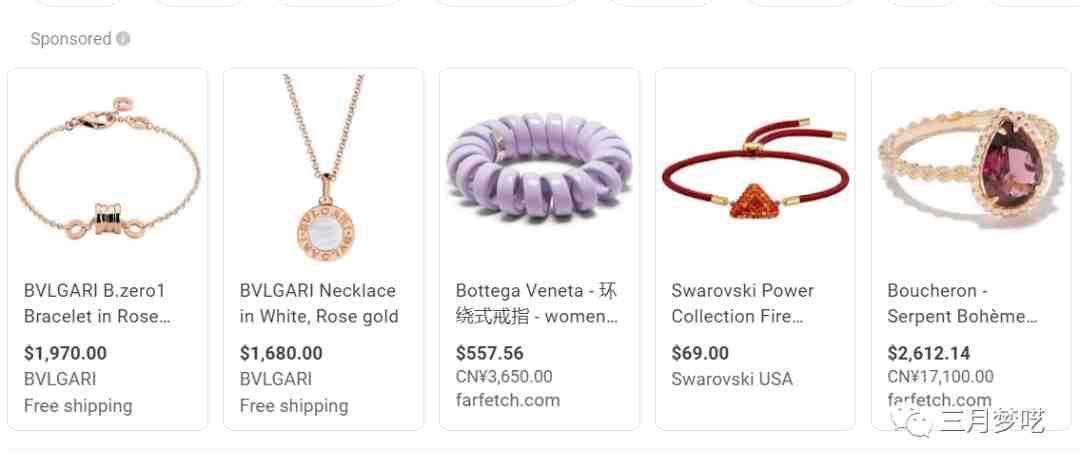This screenshot has width=1080, height=468.
Task: Click the $557.56 price
Action: [x=490, y=354]
